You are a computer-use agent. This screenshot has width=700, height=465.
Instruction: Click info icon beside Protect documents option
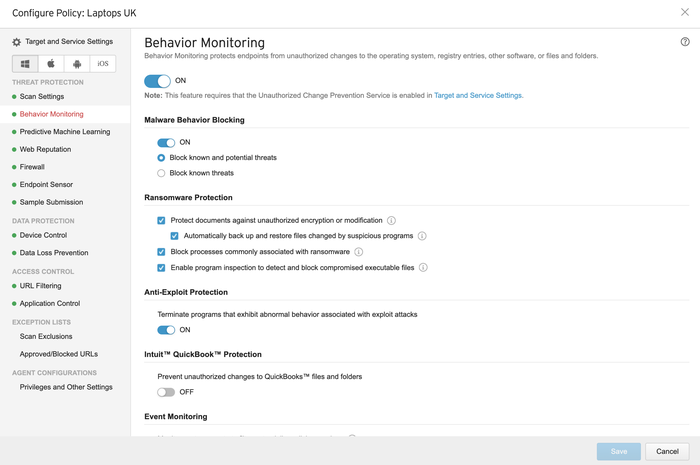tap(392, 220)
